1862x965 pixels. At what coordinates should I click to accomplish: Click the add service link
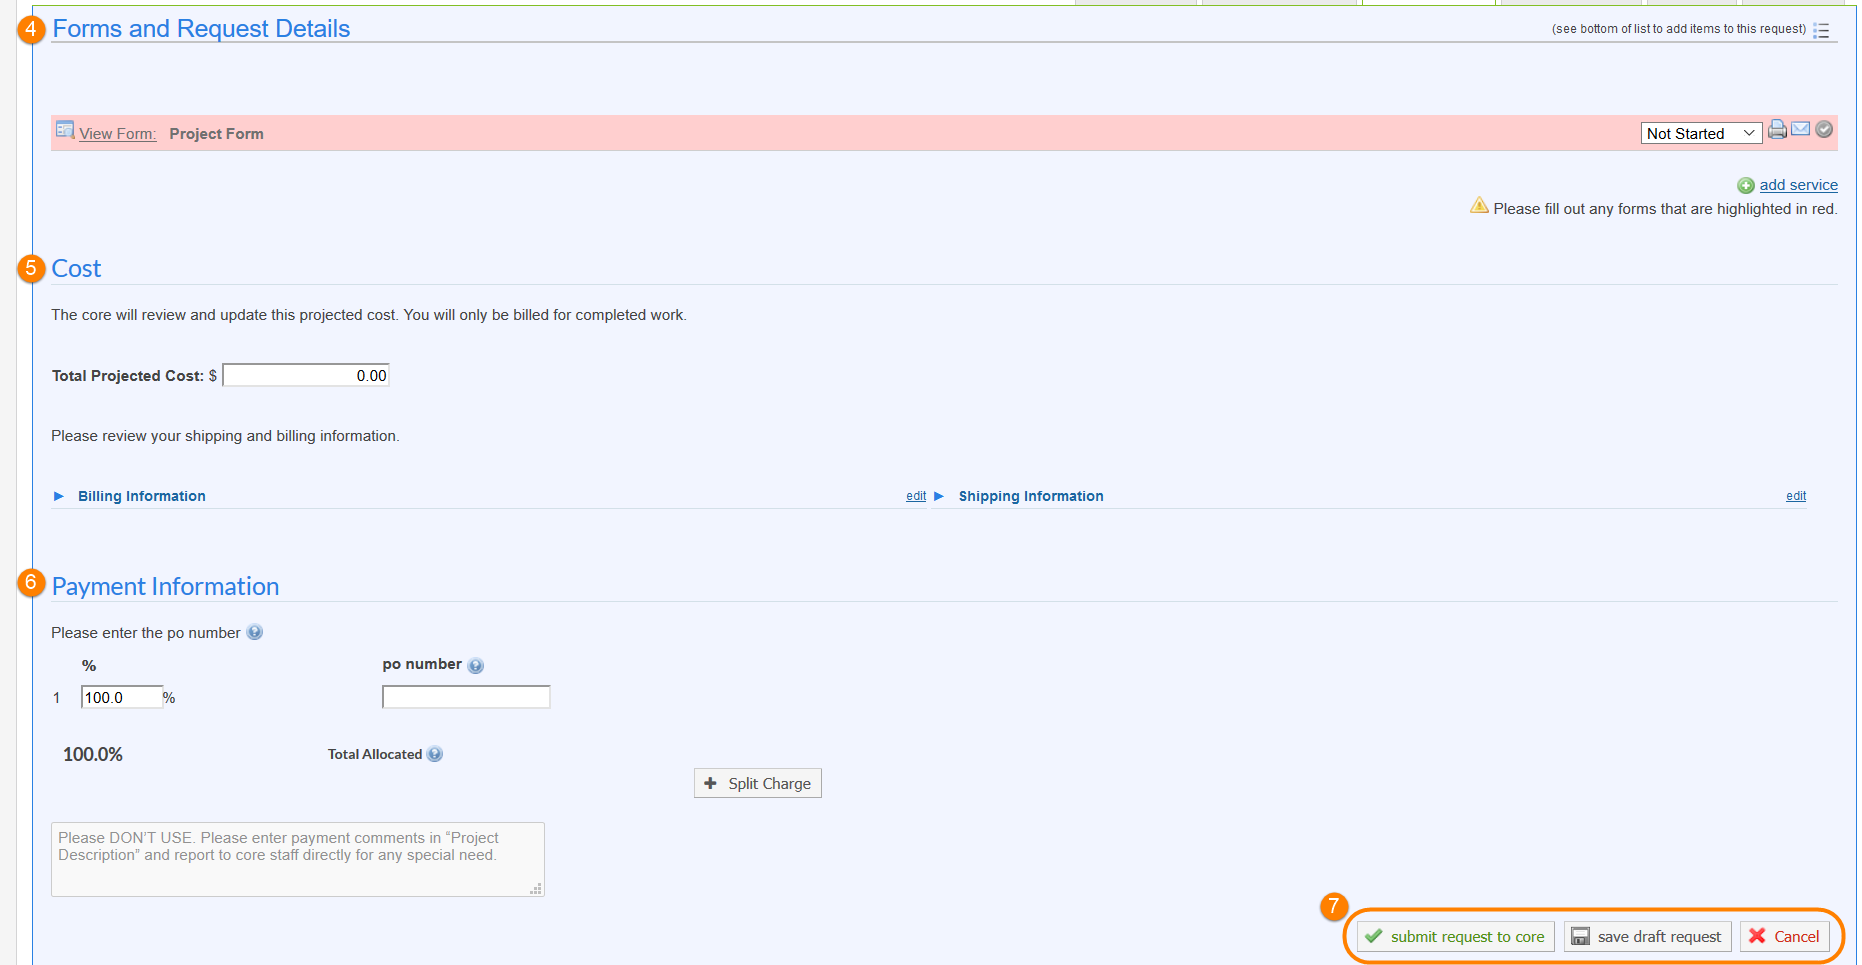point(1798,185)
